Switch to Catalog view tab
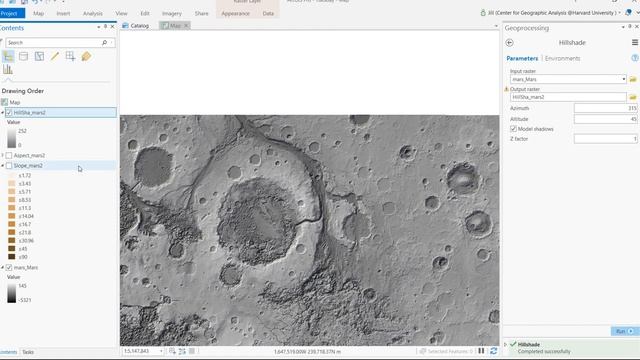 tap(136, 26)
